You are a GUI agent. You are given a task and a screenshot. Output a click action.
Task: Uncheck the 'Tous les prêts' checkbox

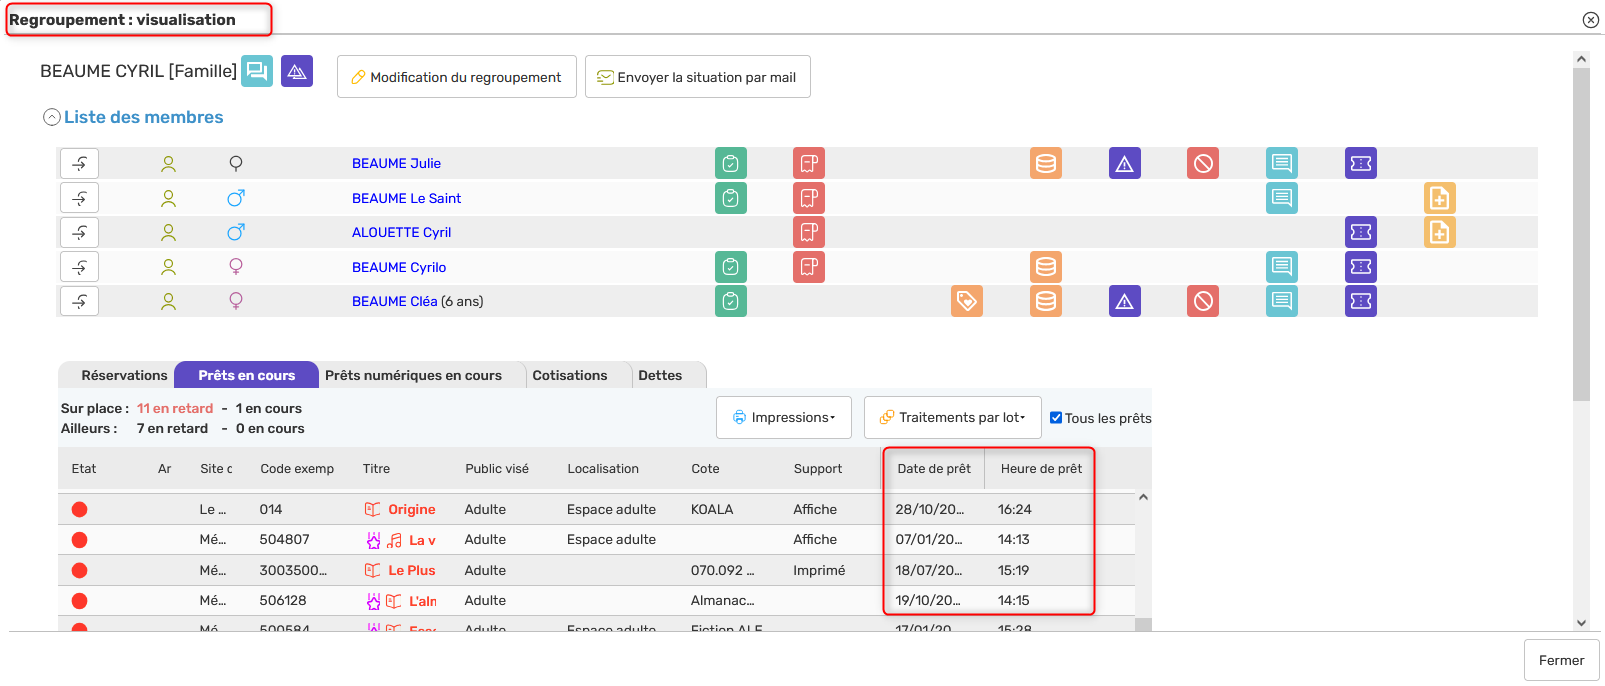pos(1056,418)
